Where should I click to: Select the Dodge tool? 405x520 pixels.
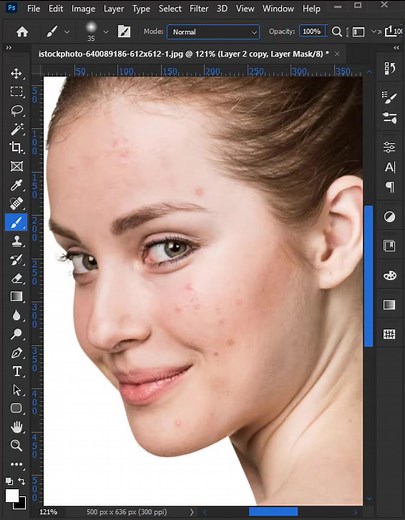pyautogui.click(x=16, y=334)
